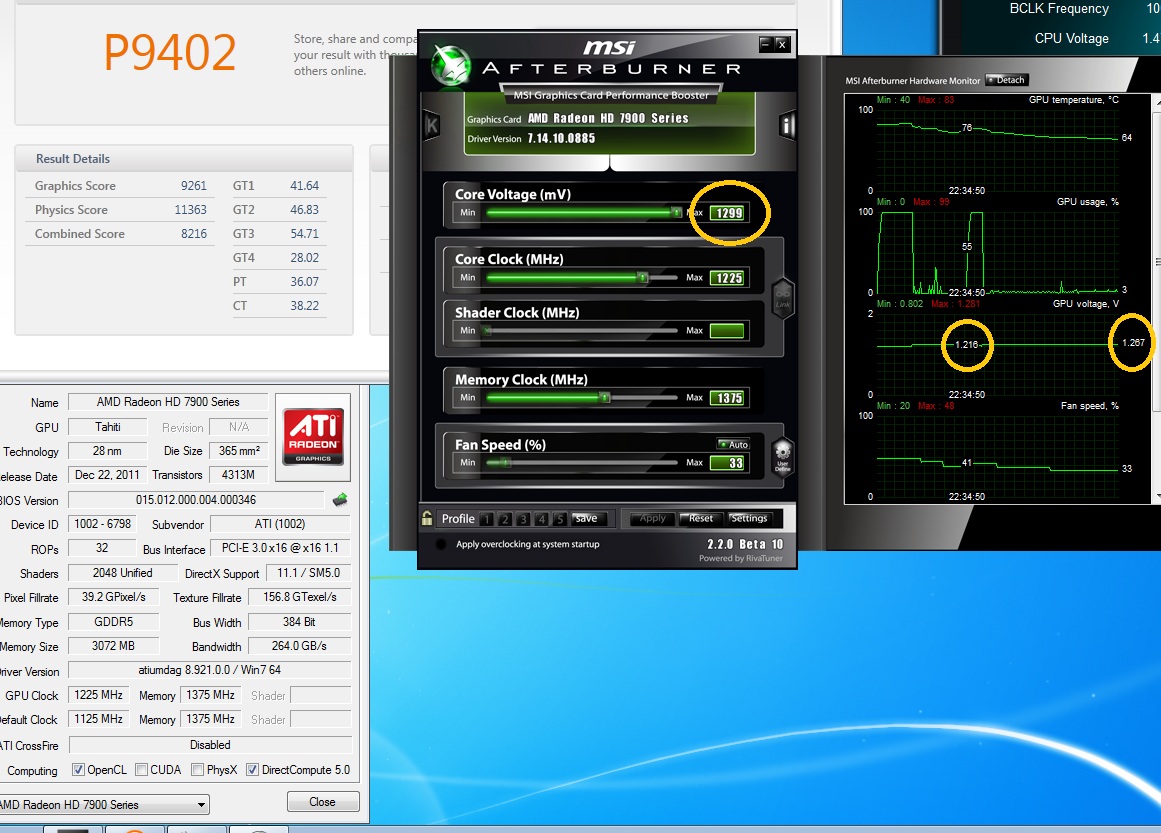Save the current profile with save button
Viewport: 1161px width, 833px height.
tap(589, 518)
